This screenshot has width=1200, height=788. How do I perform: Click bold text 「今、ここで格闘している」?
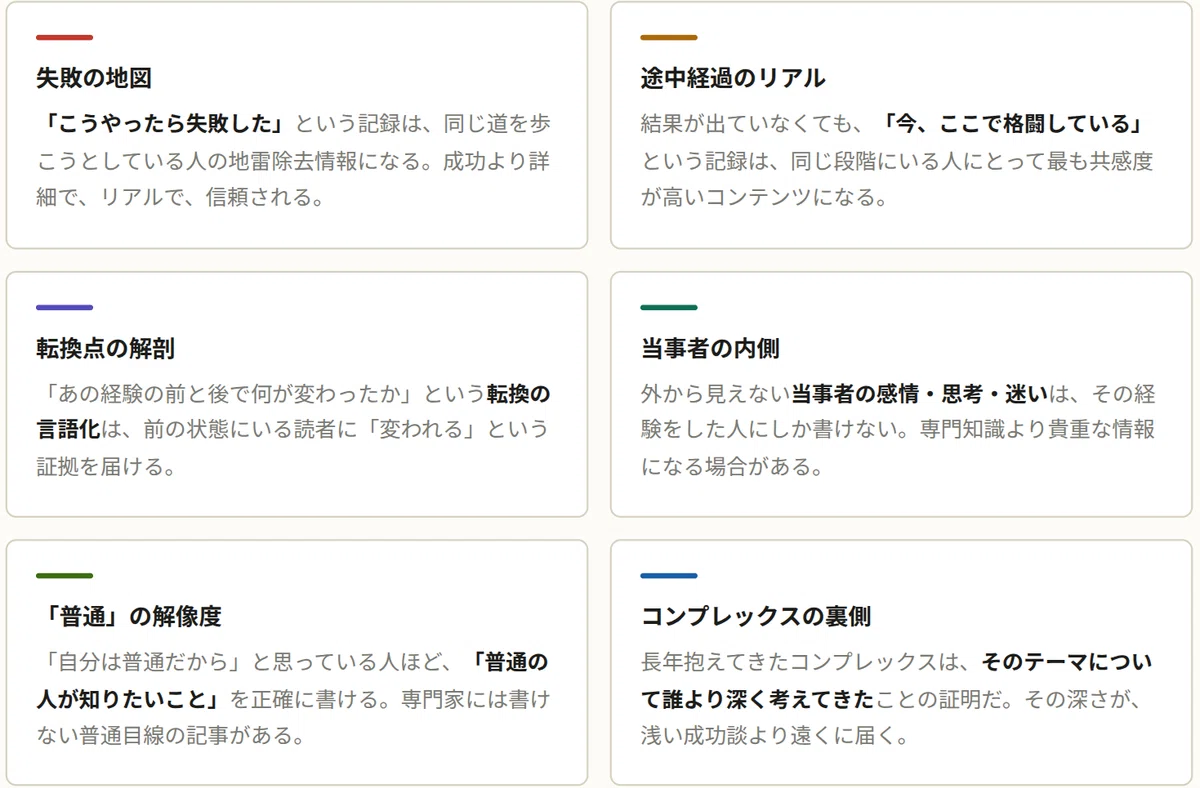1012,124
